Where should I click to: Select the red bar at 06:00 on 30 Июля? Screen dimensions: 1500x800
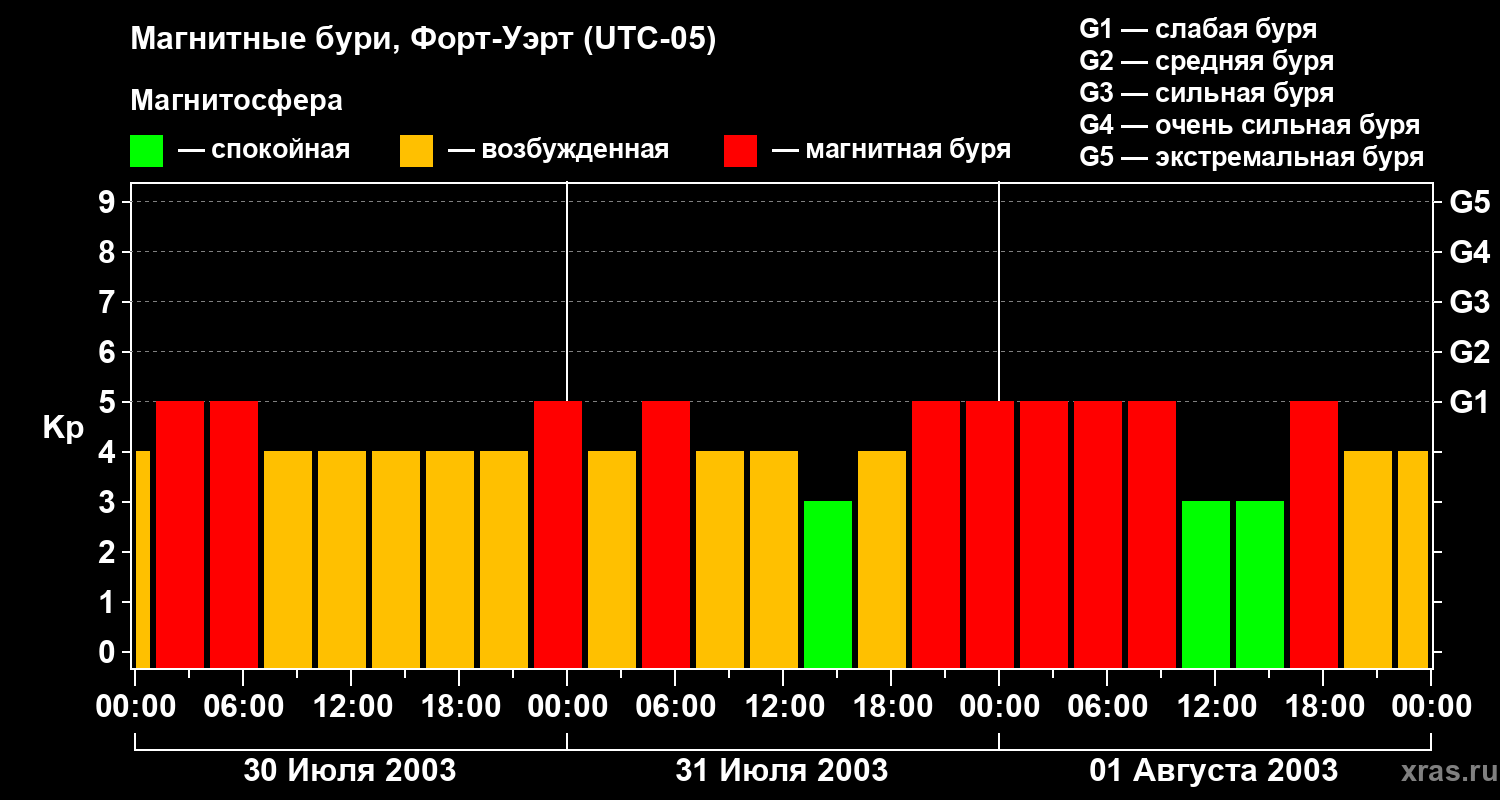[x=234, y=534]
